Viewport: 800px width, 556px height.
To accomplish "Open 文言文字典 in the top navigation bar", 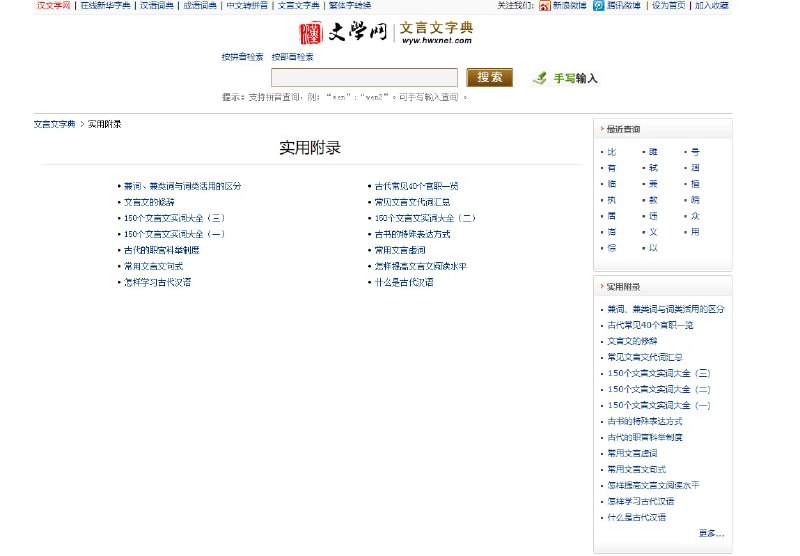I will click(299, 6).
